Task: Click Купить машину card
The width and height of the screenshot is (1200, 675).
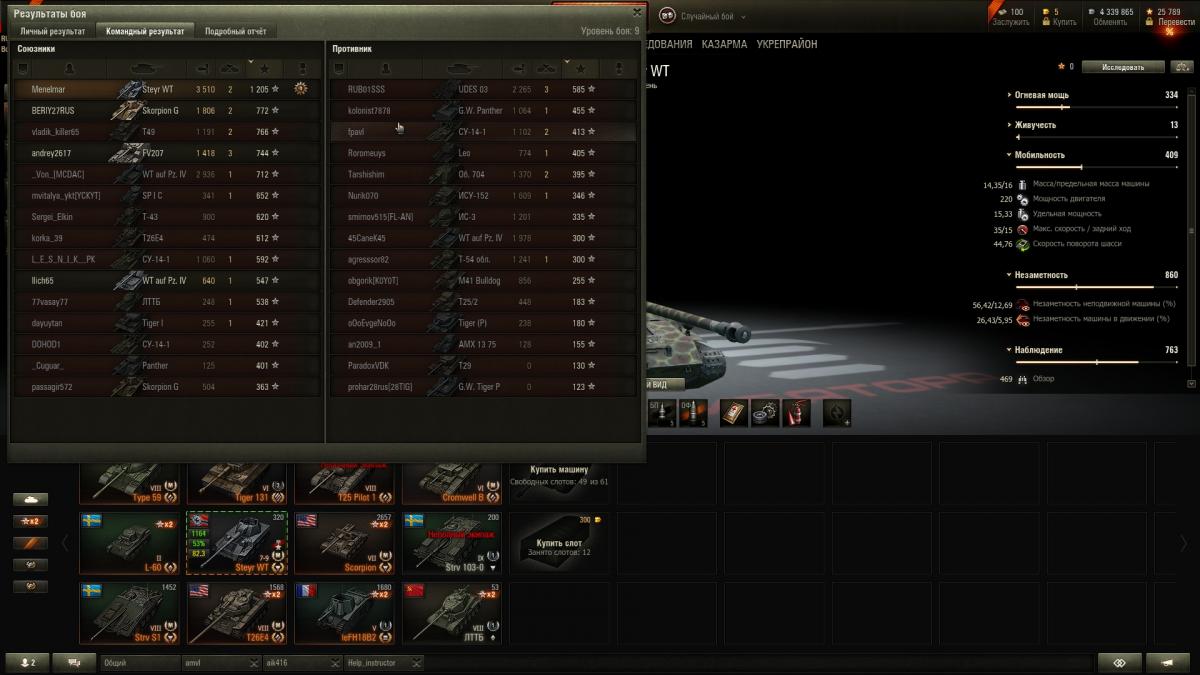Action: click(559, 475)
